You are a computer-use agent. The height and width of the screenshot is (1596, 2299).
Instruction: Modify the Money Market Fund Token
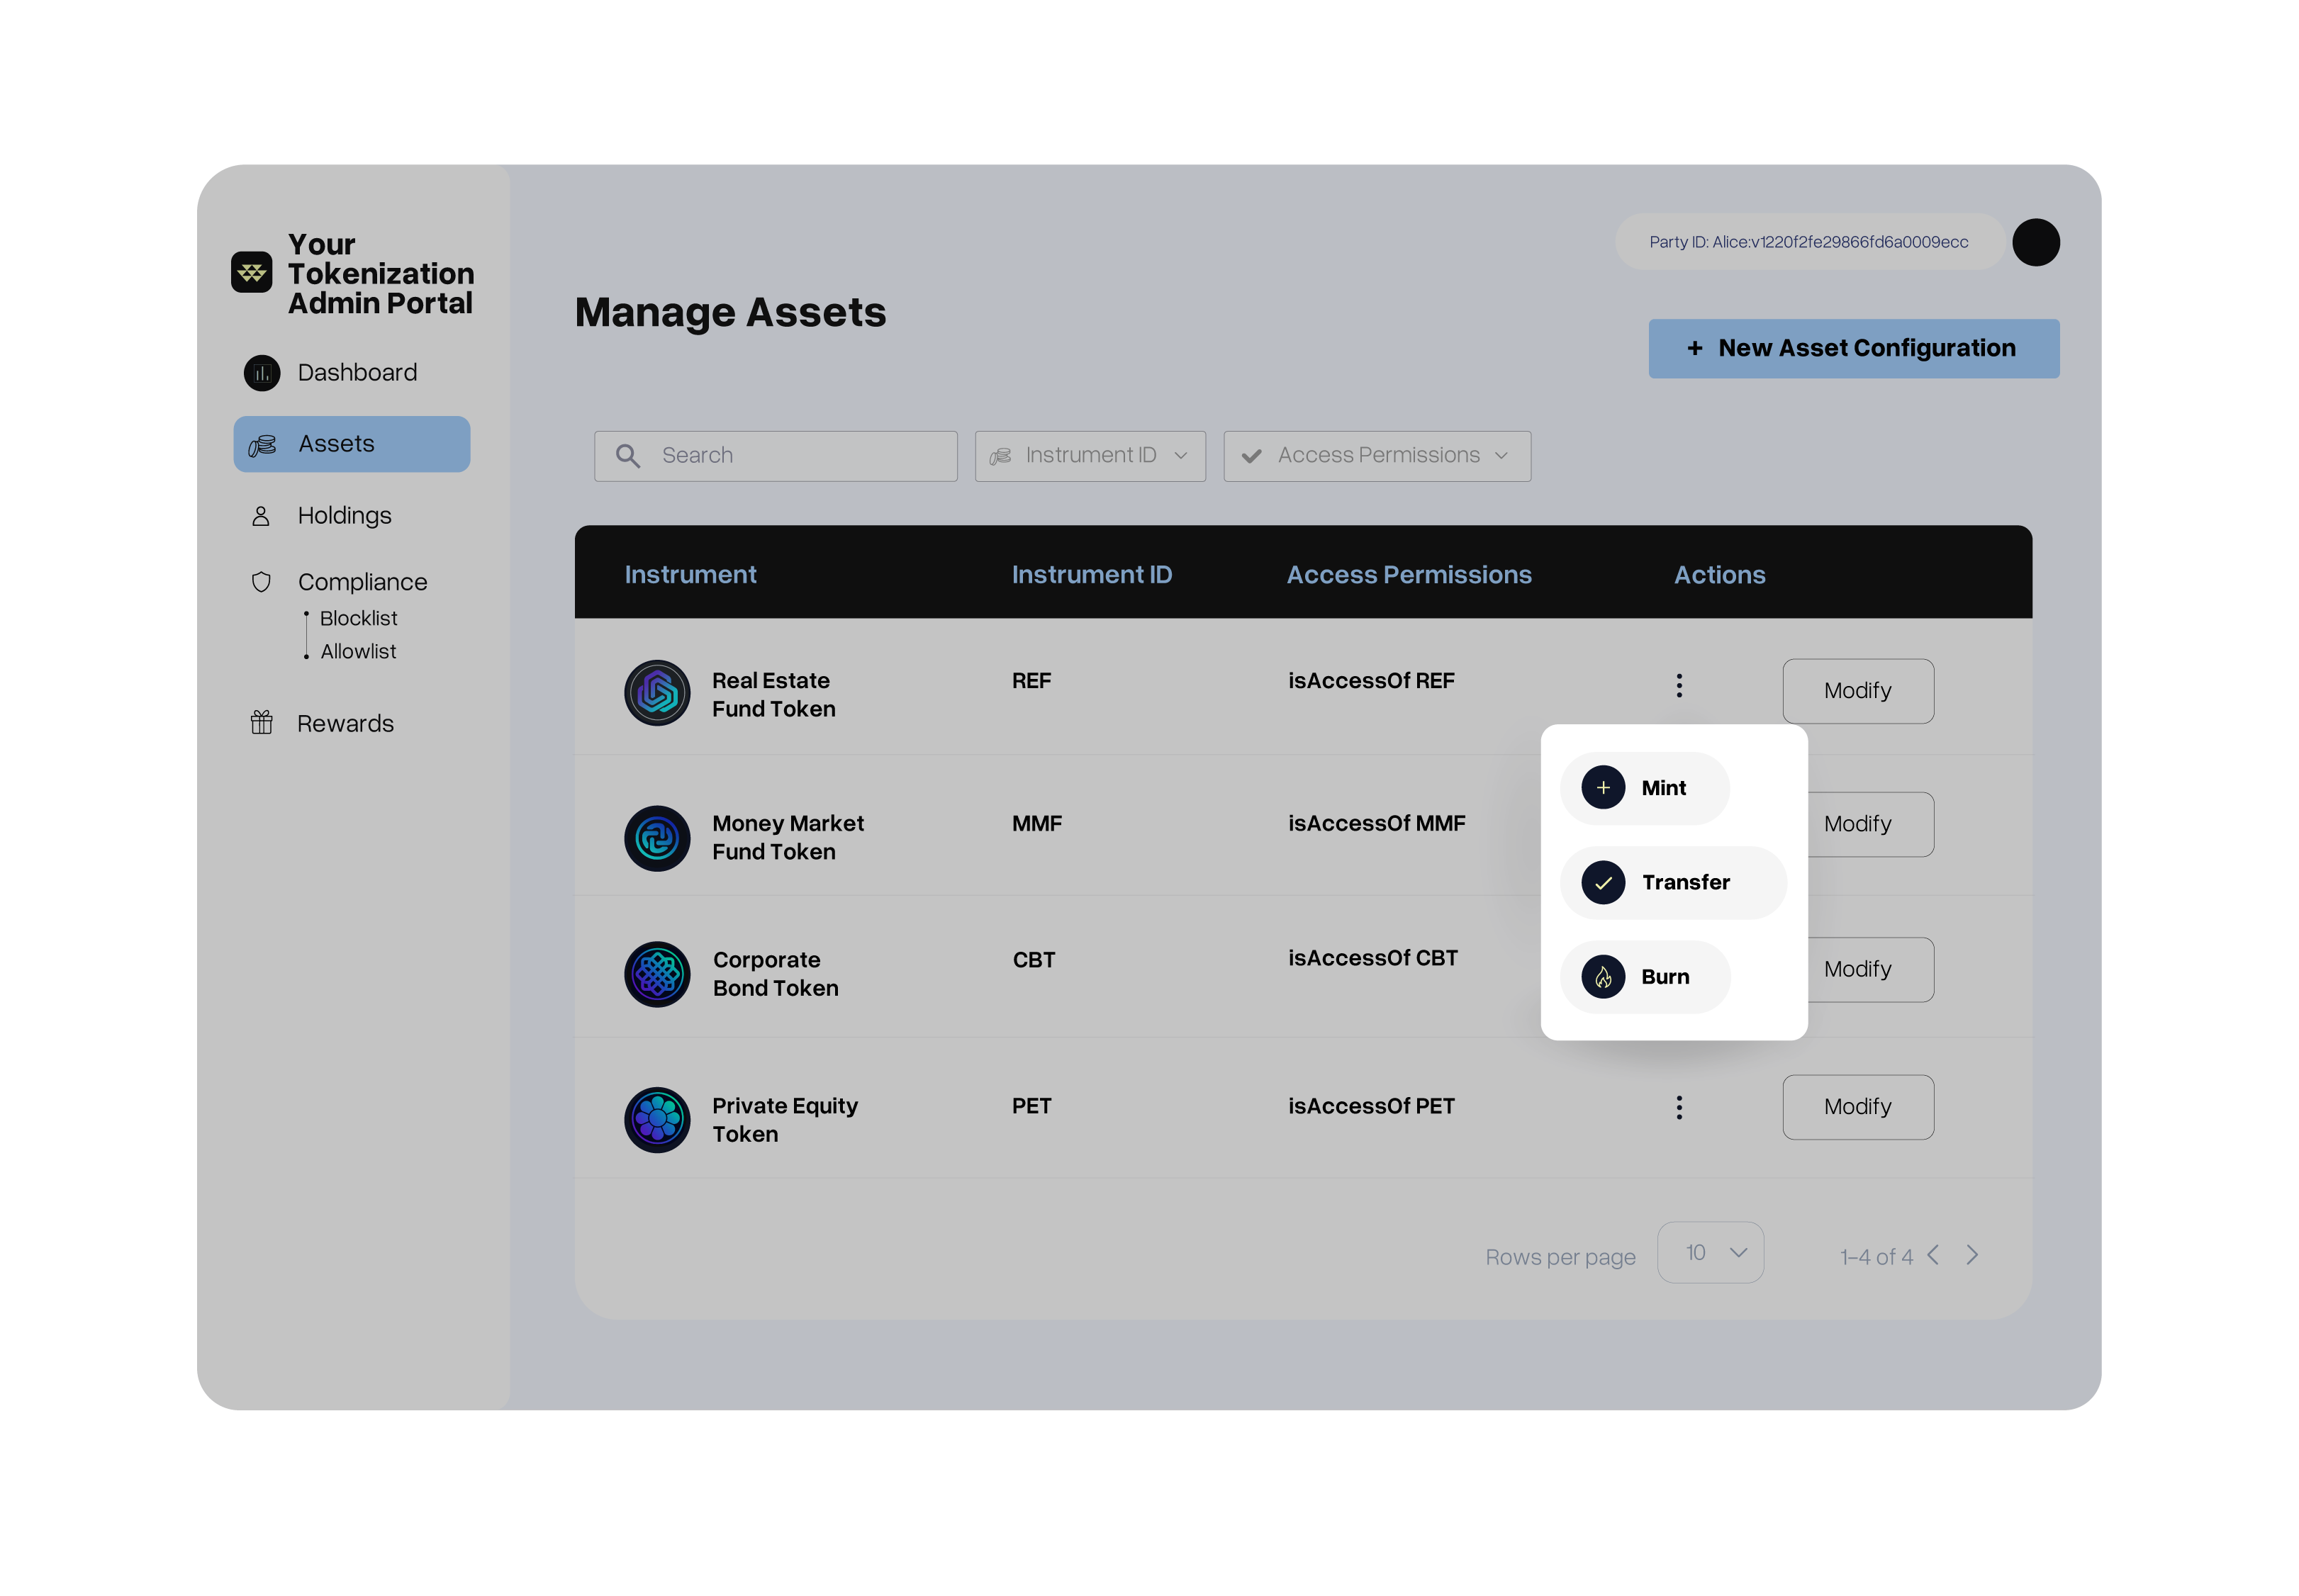click(x=1870, y=824)
